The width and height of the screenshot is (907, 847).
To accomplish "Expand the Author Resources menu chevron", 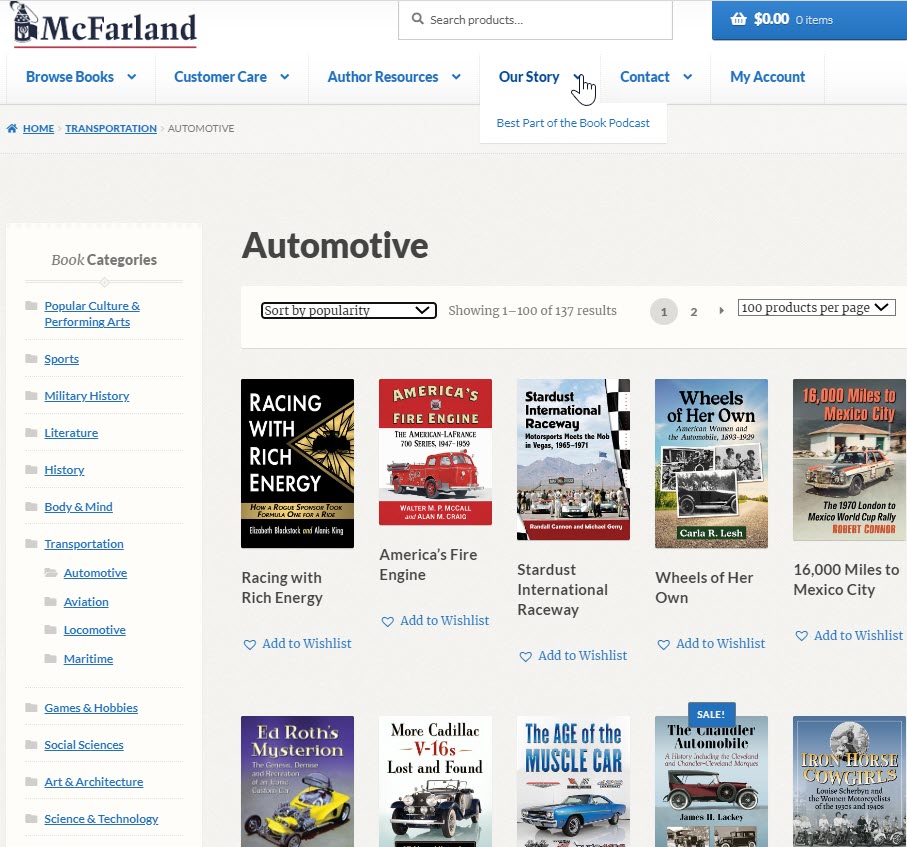I will click(x=456, y=77).
